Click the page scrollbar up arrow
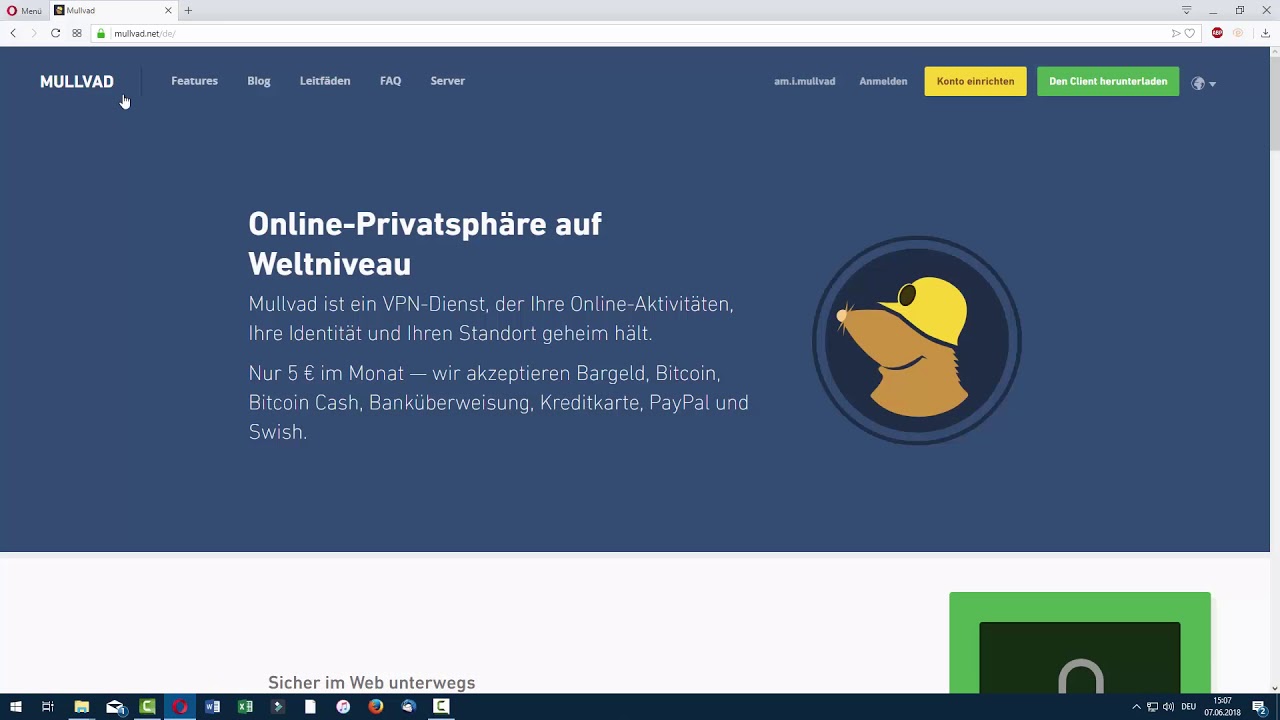This screenshot has width=1280, height=720. coord(1275,52)
